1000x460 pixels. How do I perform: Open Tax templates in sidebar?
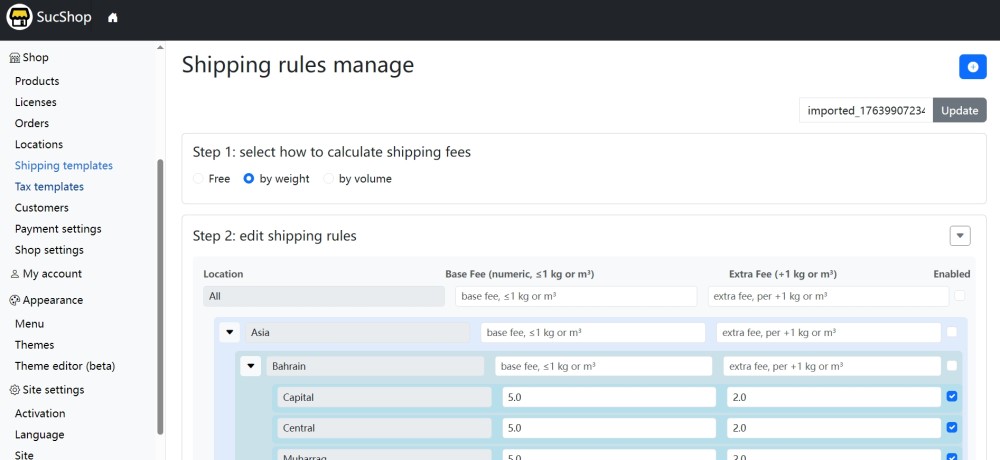[x=49, y=187]
